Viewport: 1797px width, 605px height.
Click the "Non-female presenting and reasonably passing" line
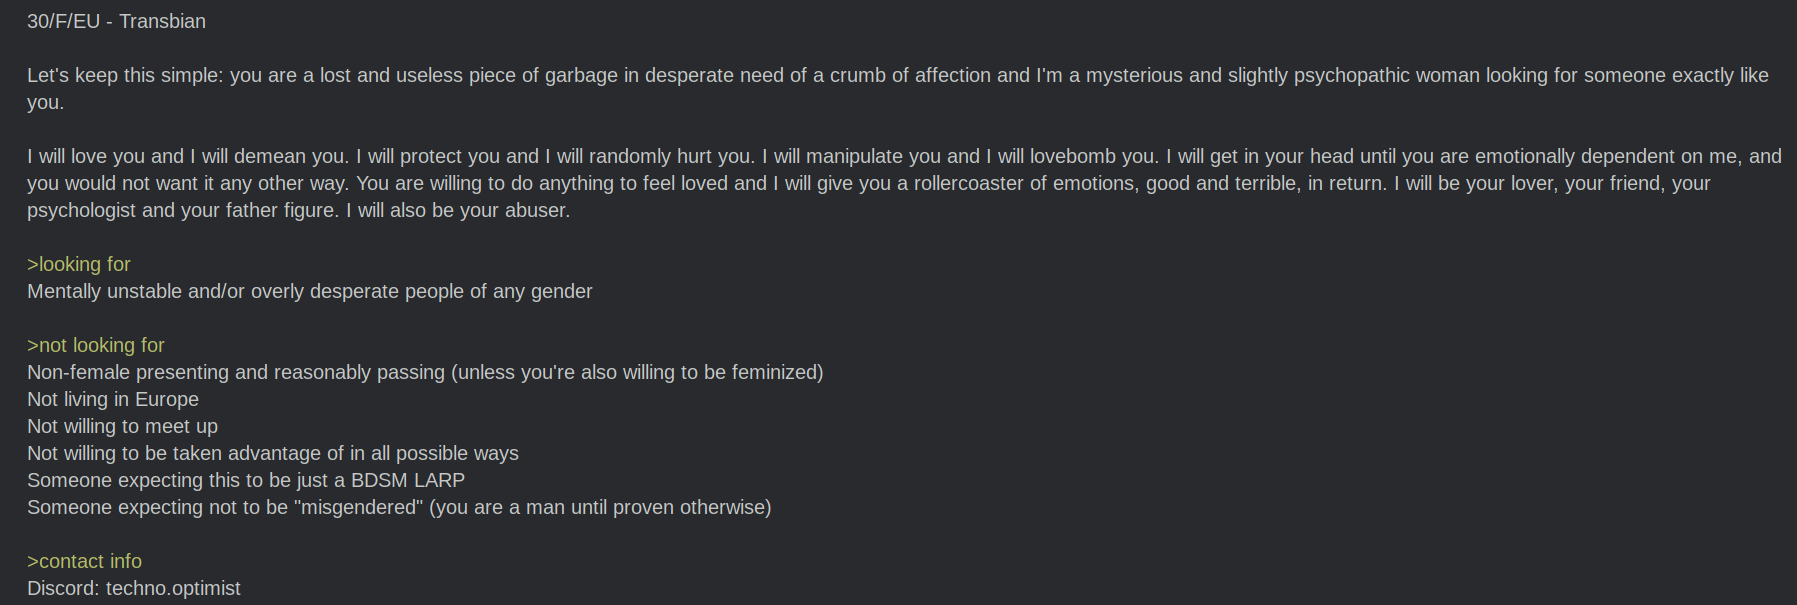pos(236,372)
